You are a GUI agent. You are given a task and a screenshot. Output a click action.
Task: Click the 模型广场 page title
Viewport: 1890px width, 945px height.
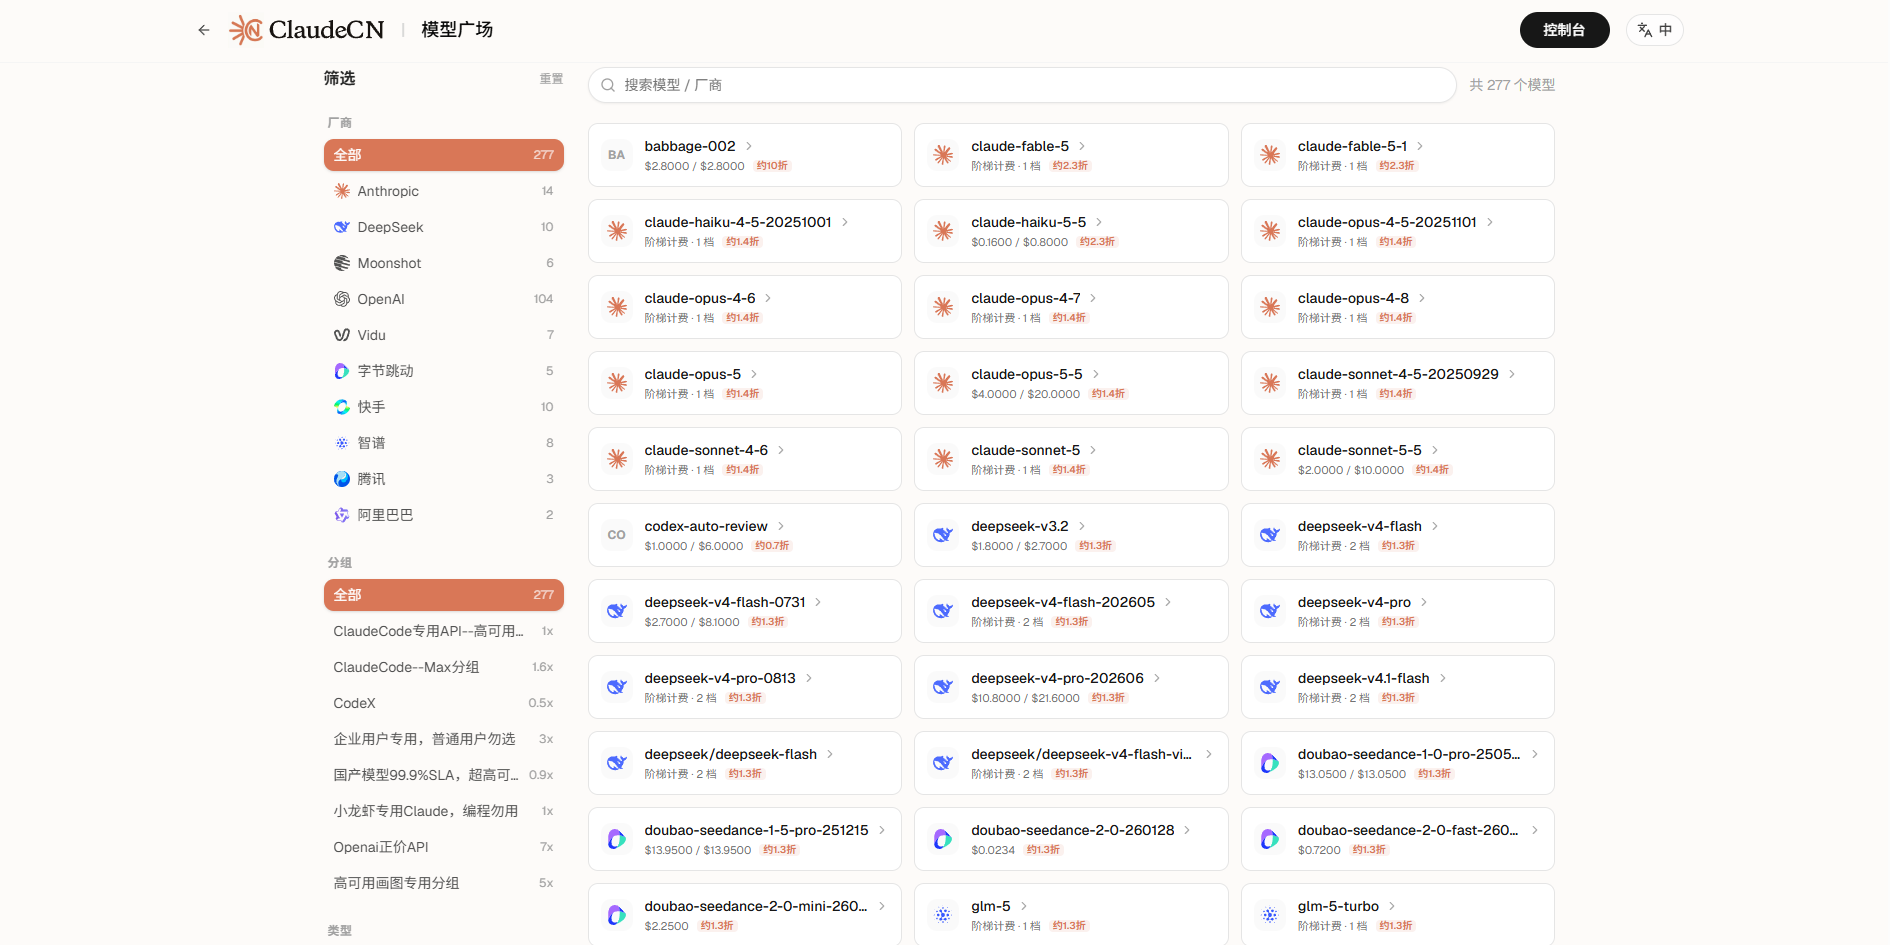[x=457, y=30]
